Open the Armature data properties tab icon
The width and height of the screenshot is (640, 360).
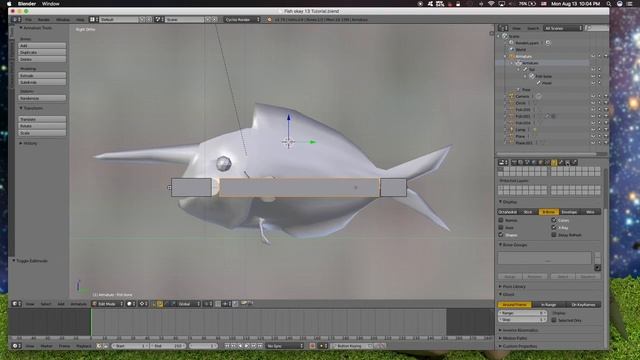(x=554, y=162)
